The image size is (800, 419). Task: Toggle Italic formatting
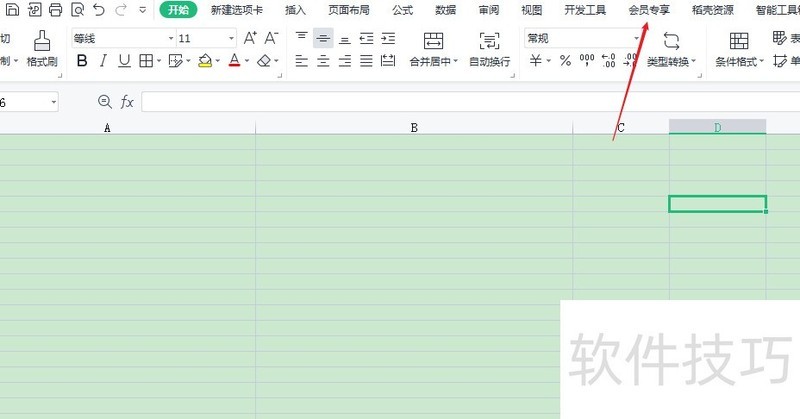[103, 61]
